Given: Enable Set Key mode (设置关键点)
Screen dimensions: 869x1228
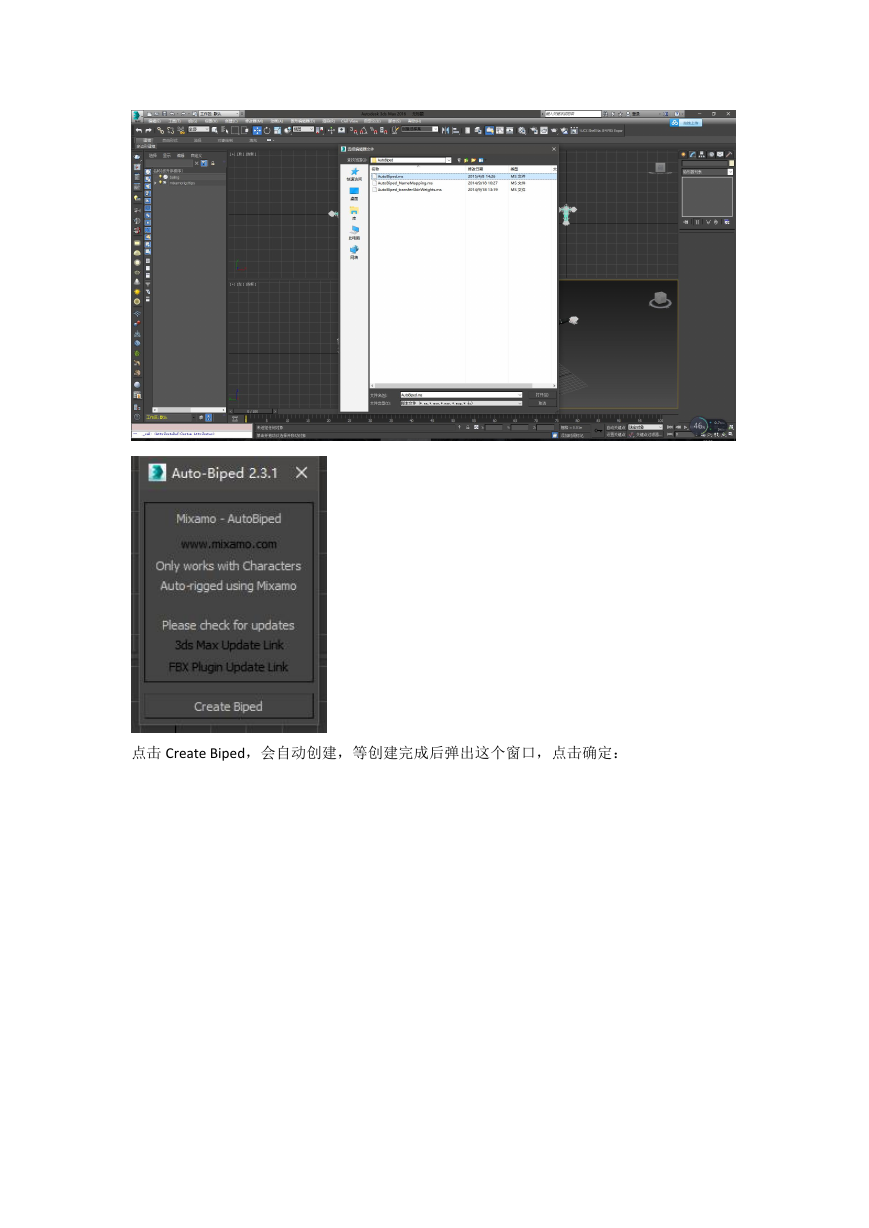Looking at the screenshot, I should tap(616, 435).
